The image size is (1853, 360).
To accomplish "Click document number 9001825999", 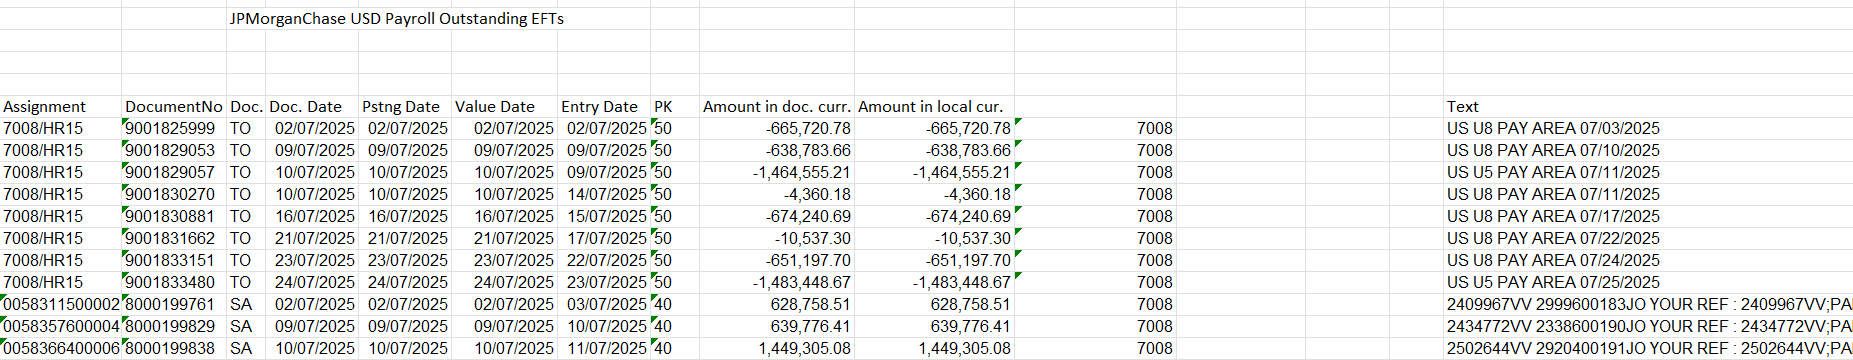I will (174, 129).
